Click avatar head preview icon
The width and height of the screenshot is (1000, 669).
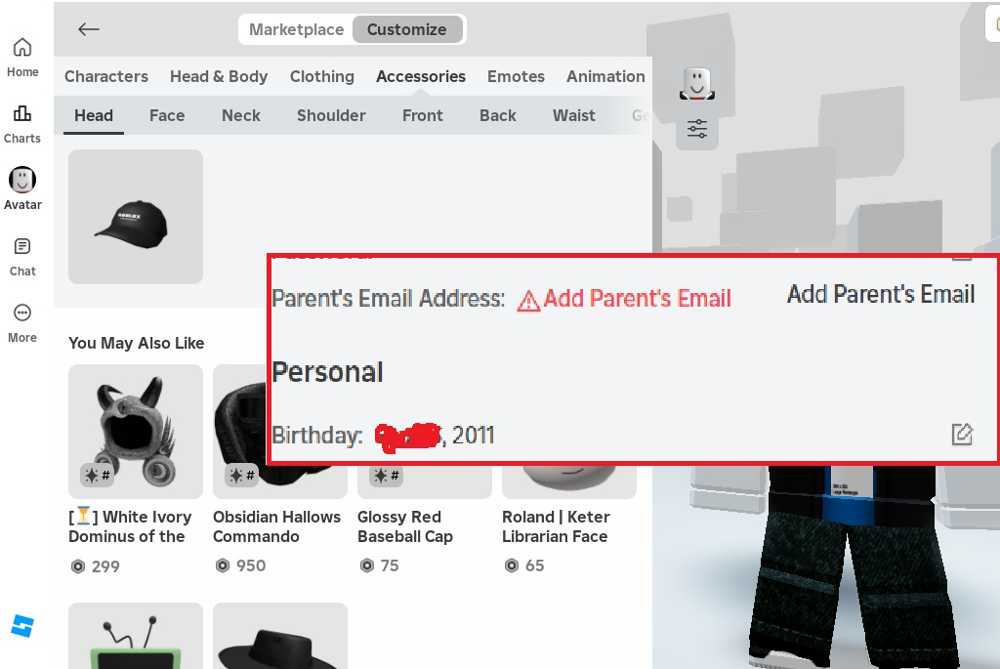pos(697,84)
